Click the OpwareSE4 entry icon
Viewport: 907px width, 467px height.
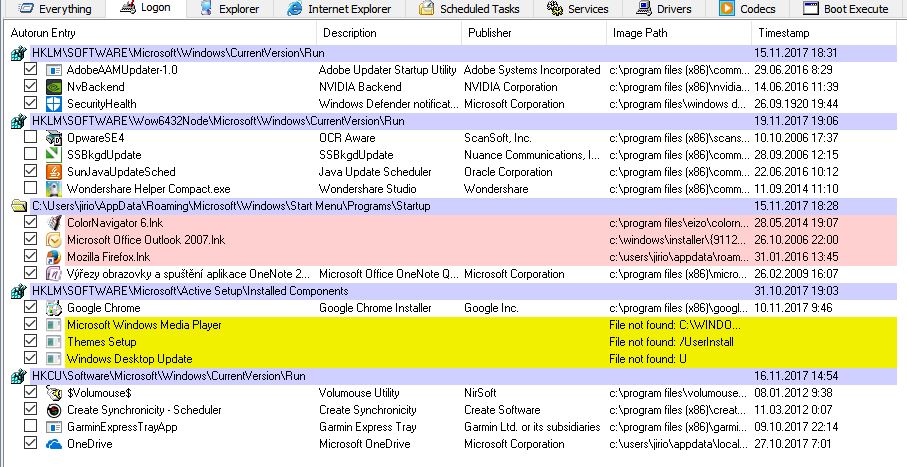pyautogui.click(x=54, y=138)
